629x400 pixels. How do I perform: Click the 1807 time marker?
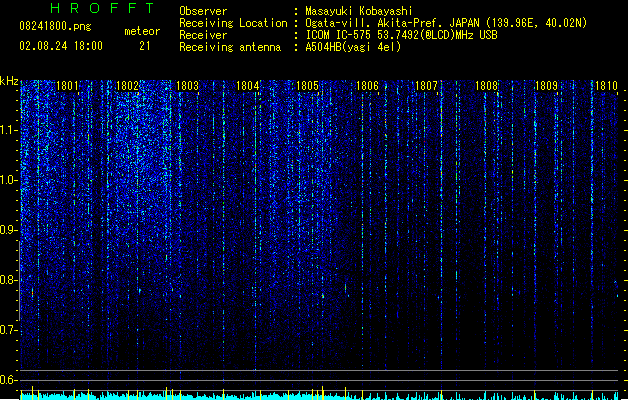point(426,86)
